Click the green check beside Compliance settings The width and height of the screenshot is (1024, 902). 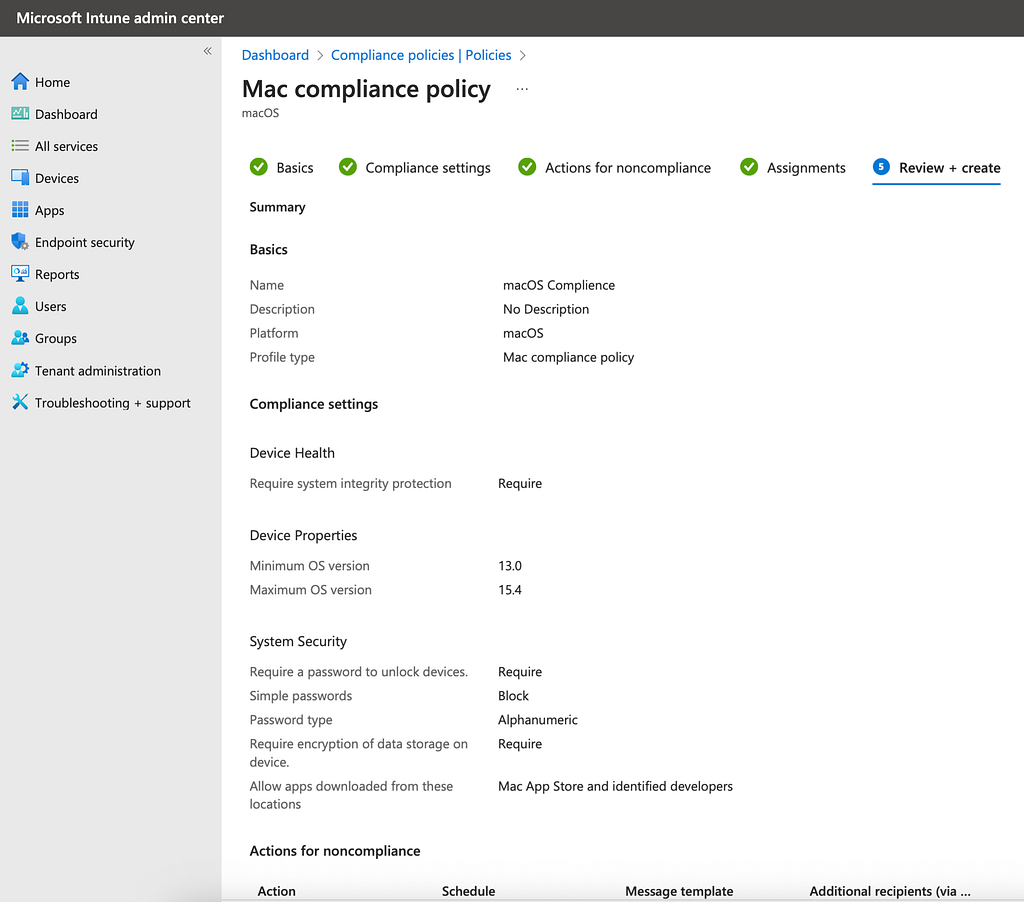pyautogui.click(x=347, y=167)
